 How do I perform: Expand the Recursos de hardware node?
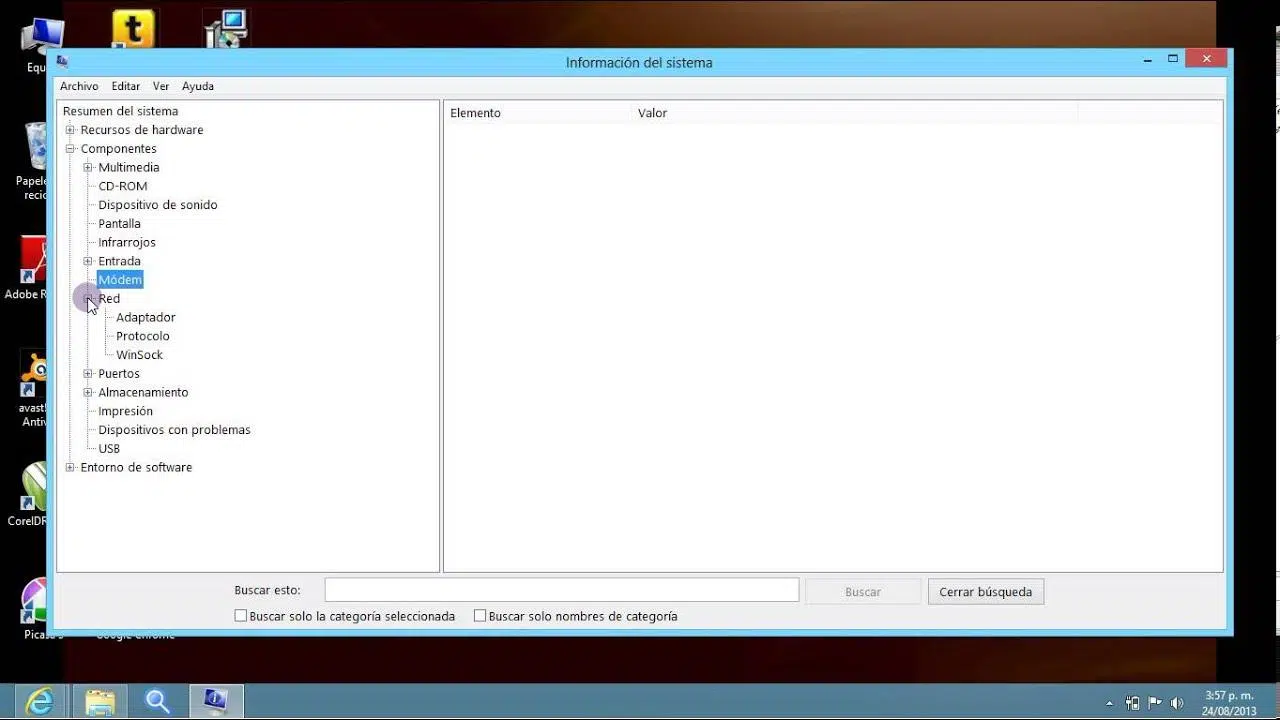70,130
